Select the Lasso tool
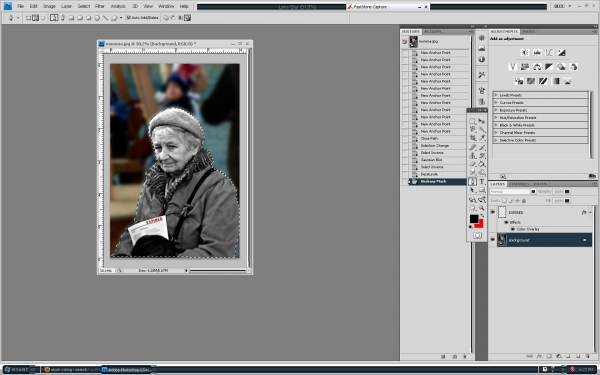The height and width of the screenshot is (375, 600). pos(473,129)
